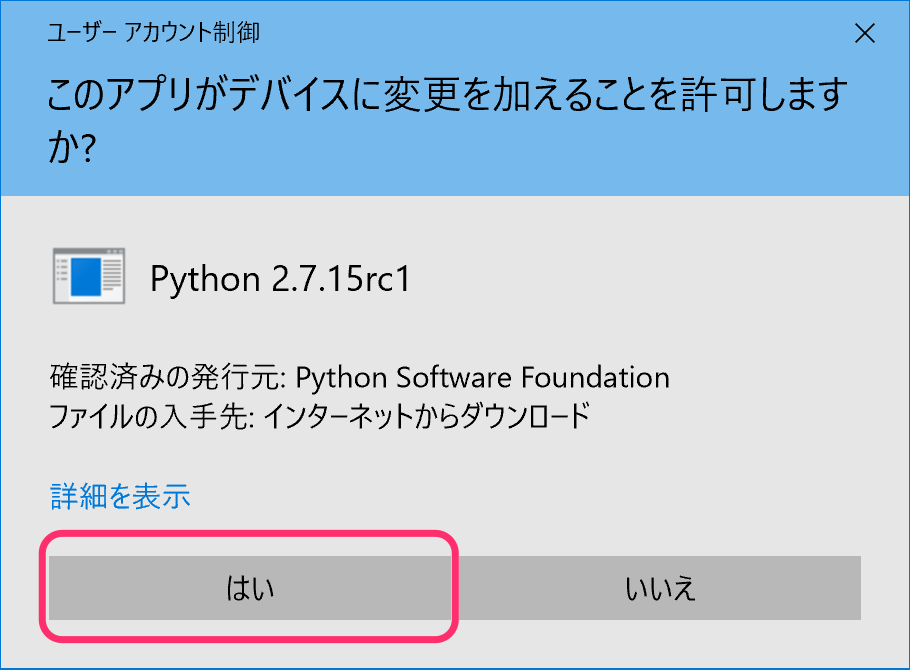Select the blue page graphic inside app icon
This screenshot has width=910, height=670.
tap(85, 277)
